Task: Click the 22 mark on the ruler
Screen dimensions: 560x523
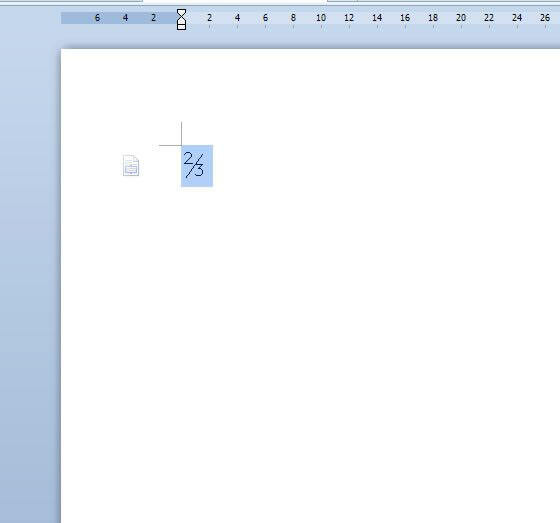Action: pos(489,18)
